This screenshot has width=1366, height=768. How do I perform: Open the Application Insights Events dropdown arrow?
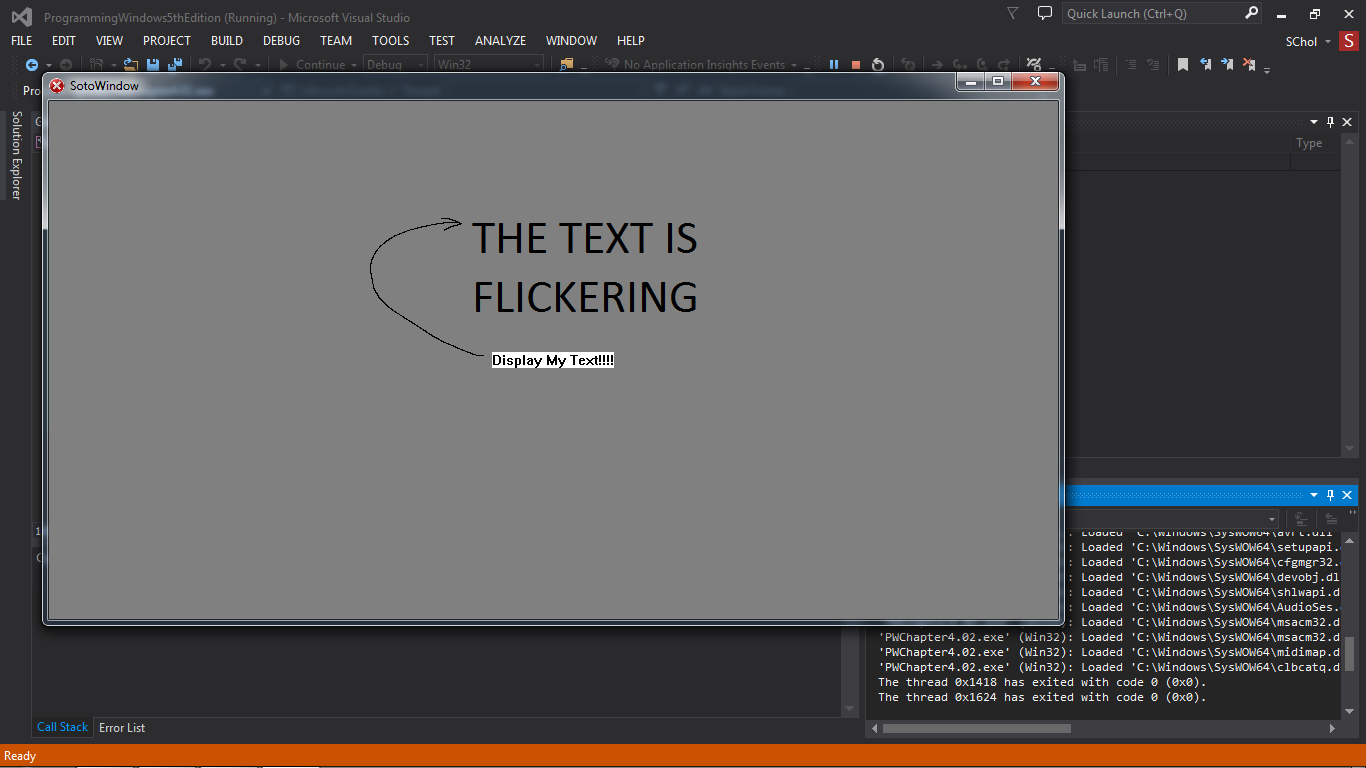tap(794, 65)
